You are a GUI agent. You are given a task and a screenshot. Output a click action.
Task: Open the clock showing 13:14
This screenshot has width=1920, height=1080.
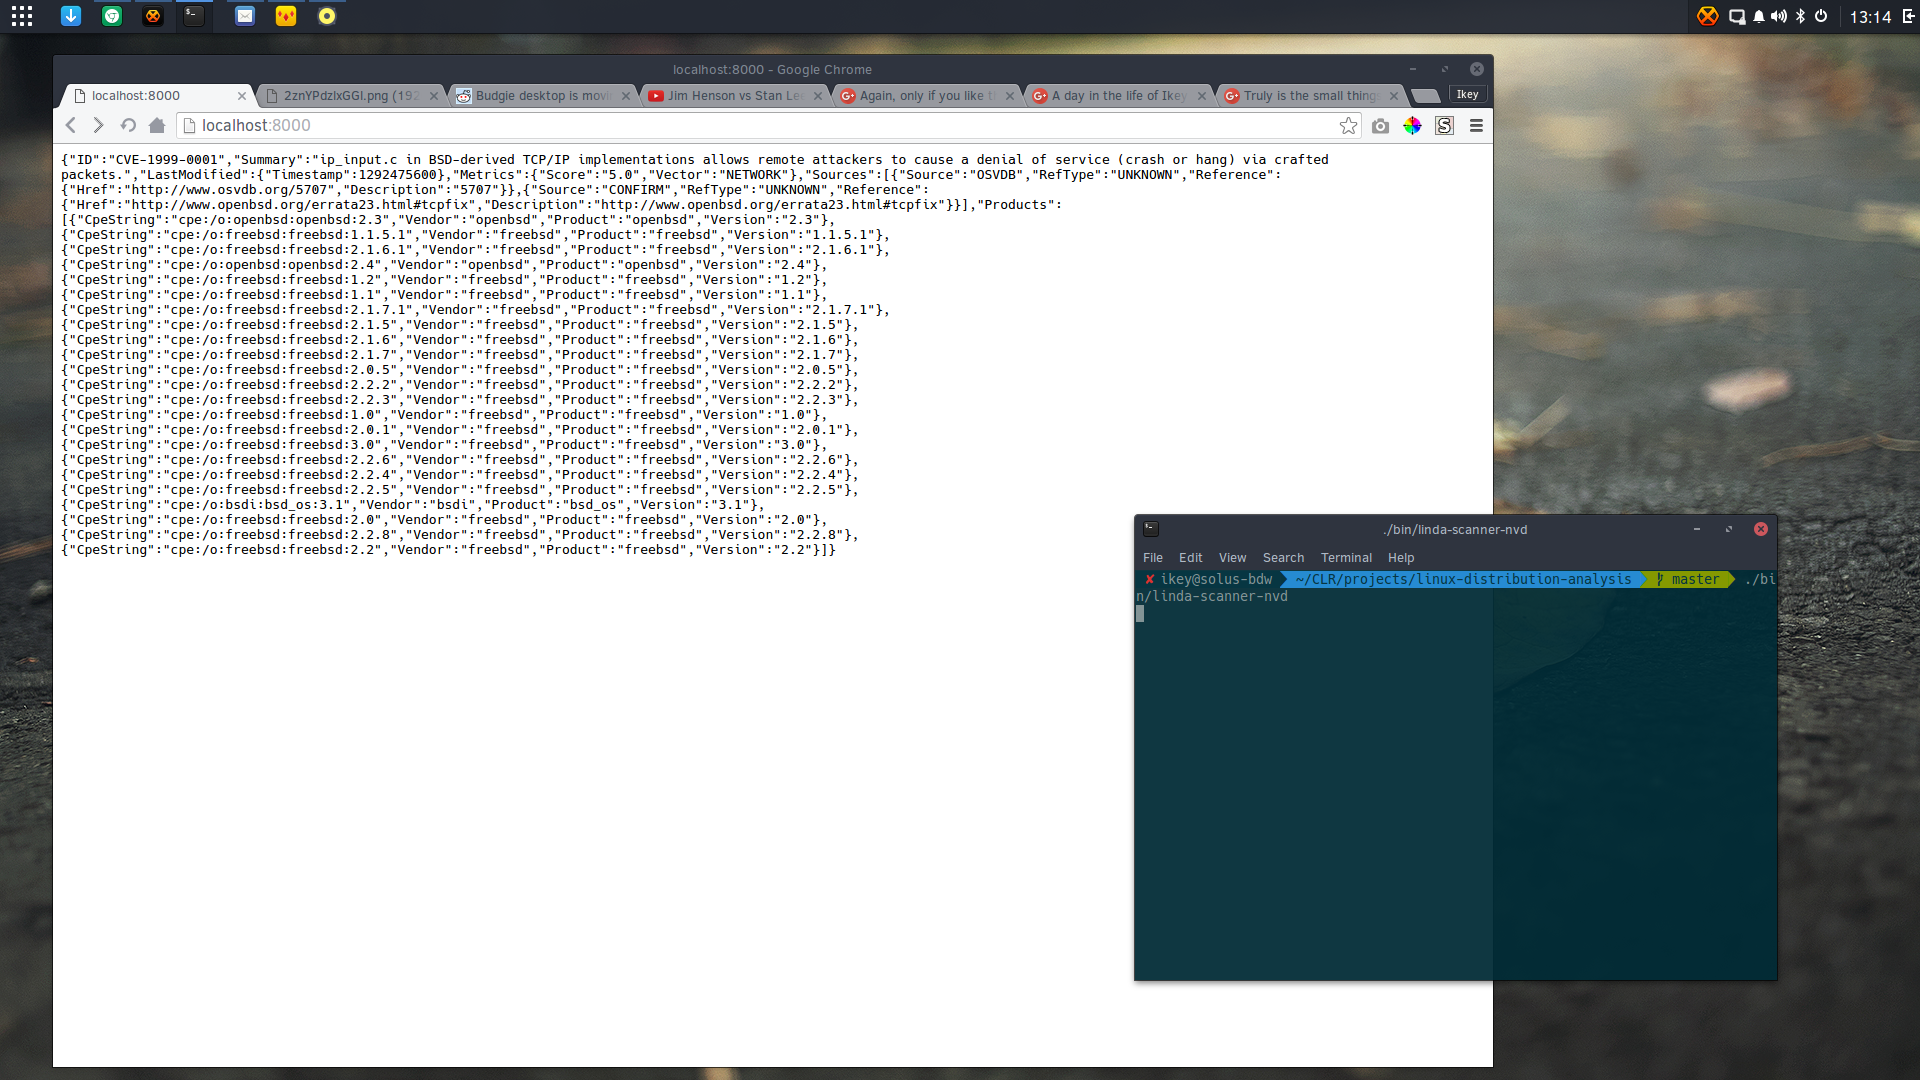(x=1870, y=17)
